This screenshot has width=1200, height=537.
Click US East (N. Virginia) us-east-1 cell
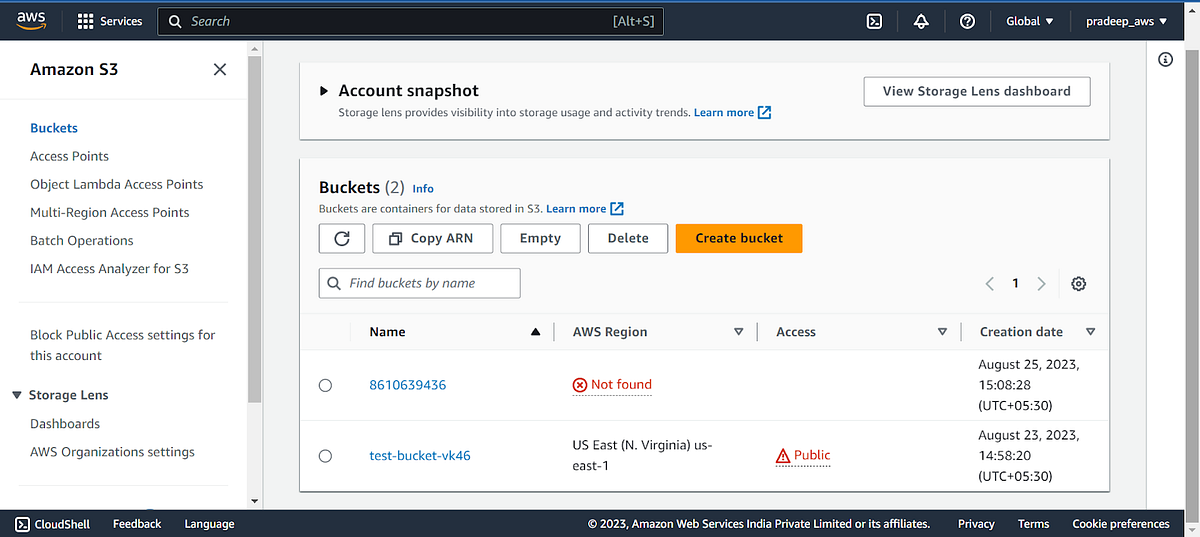pyautogui.click(x=642, y=455)
